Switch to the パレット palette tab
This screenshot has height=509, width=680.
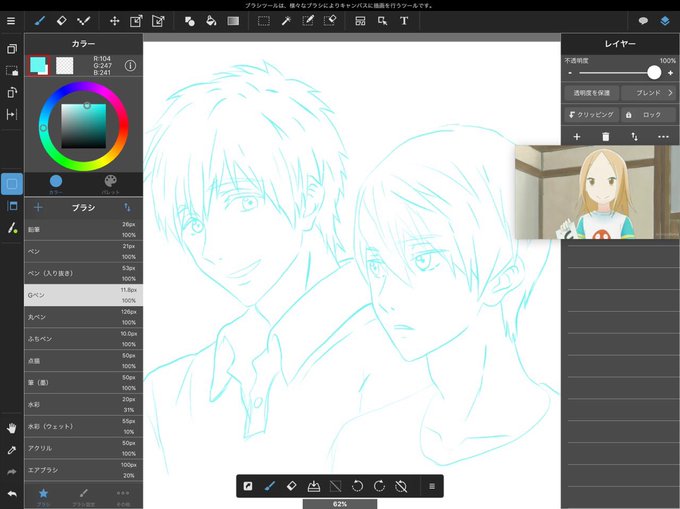(x=111, y=184)
